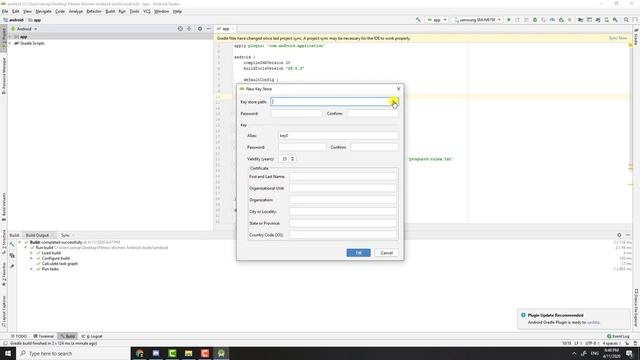Expand the Run tasks node
640x360 pixels.
[31, 269]
